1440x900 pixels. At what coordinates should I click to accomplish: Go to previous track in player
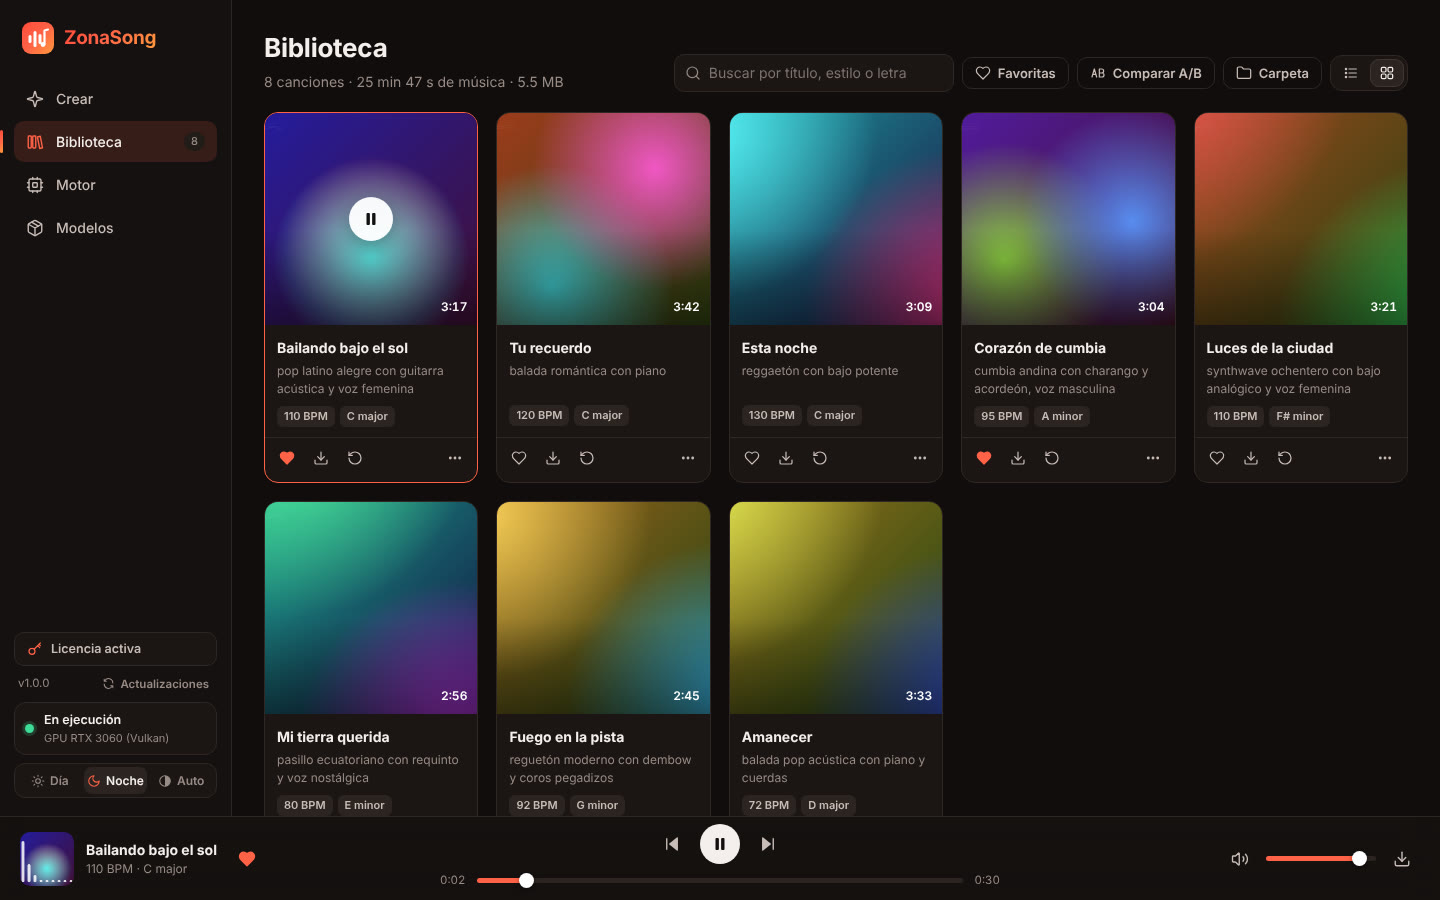(672, 844)
